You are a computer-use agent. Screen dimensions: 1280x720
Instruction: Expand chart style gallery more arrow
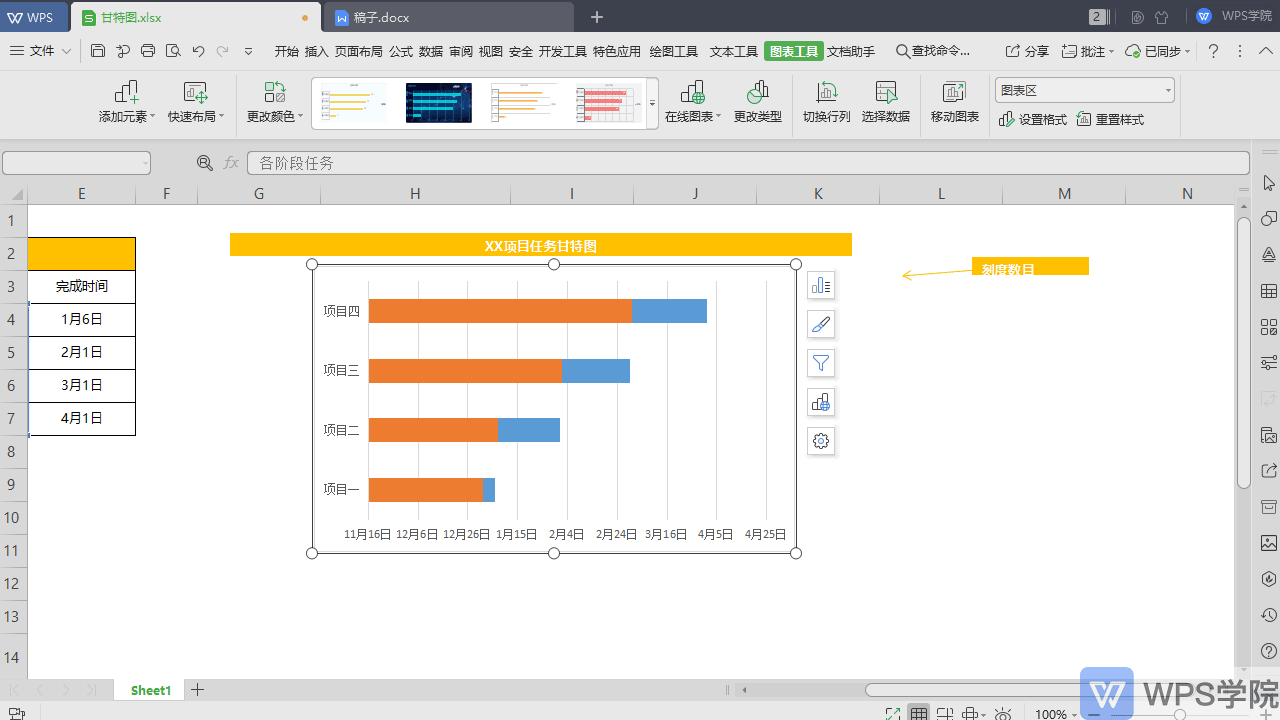tap(652, 104)
